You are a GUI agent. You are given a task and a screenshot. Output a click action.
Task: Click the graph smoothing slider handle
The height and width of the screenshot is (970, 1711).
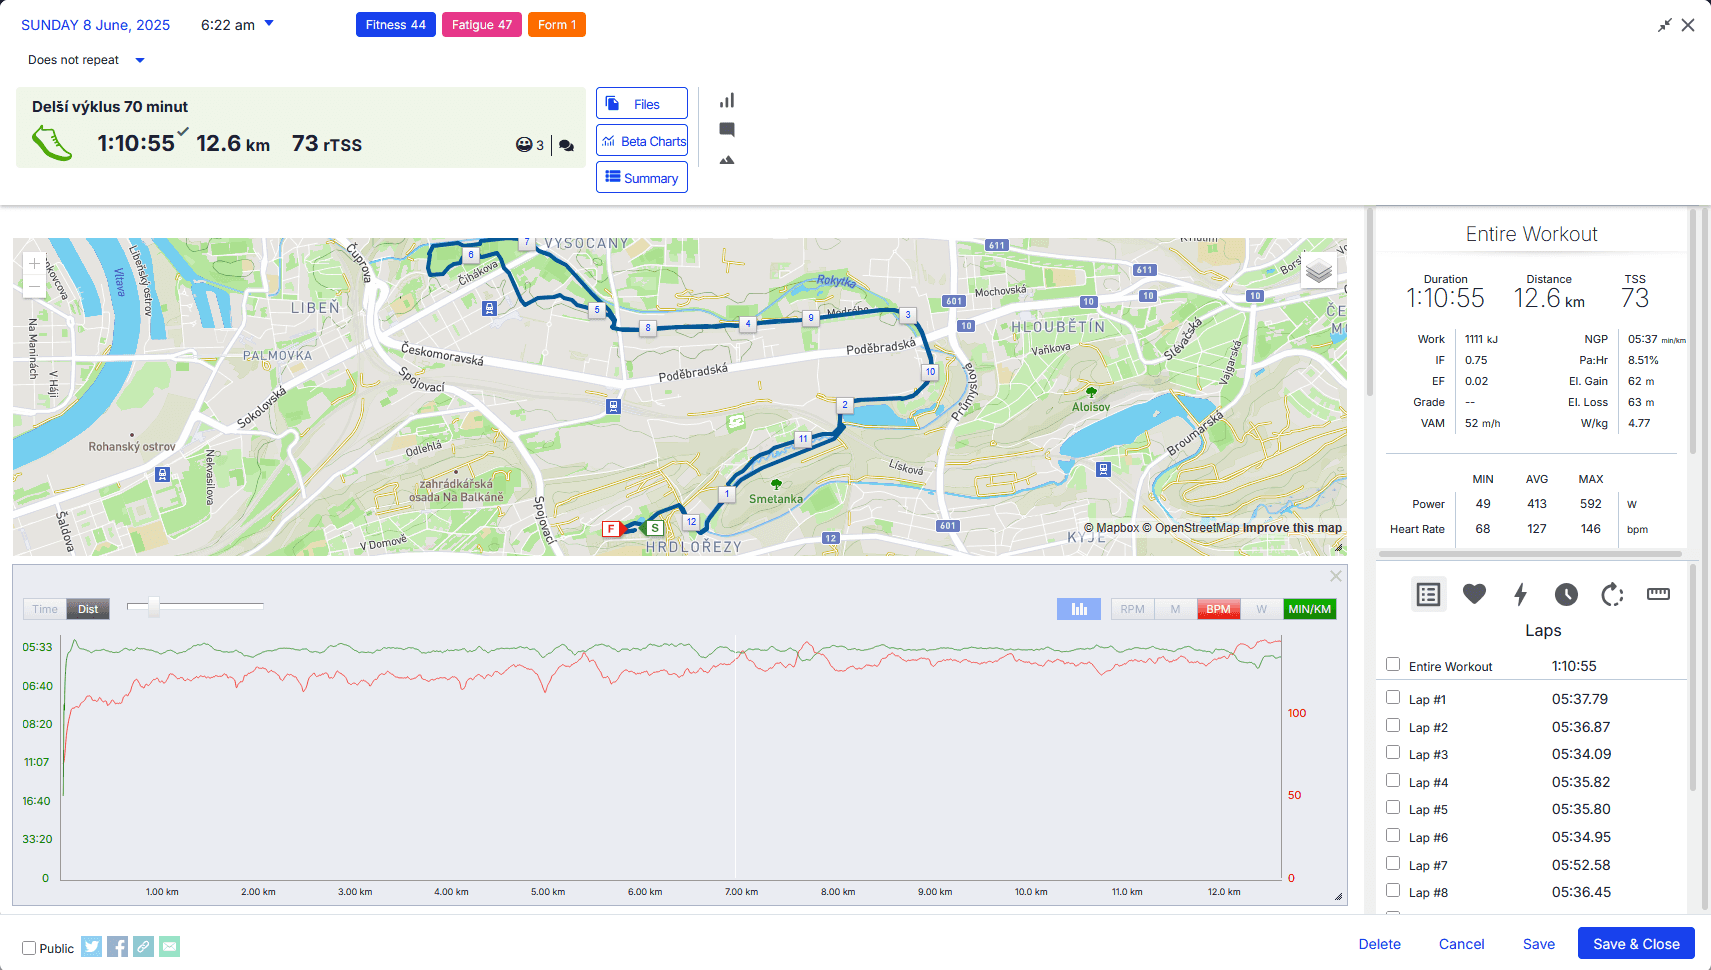[154, 606]
